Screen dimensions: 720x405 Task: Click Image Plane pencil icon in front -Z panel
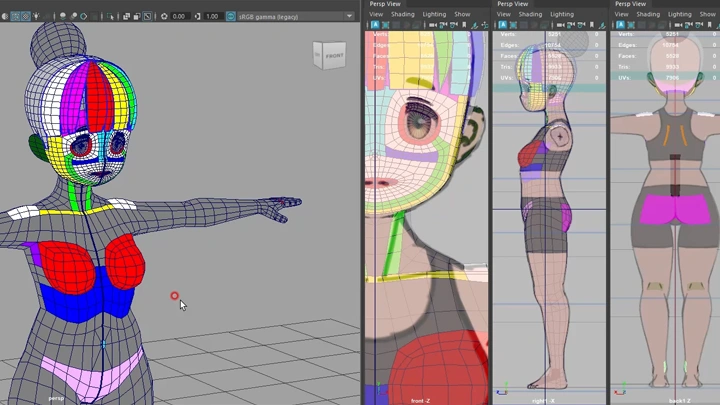(x=475, y=26)
